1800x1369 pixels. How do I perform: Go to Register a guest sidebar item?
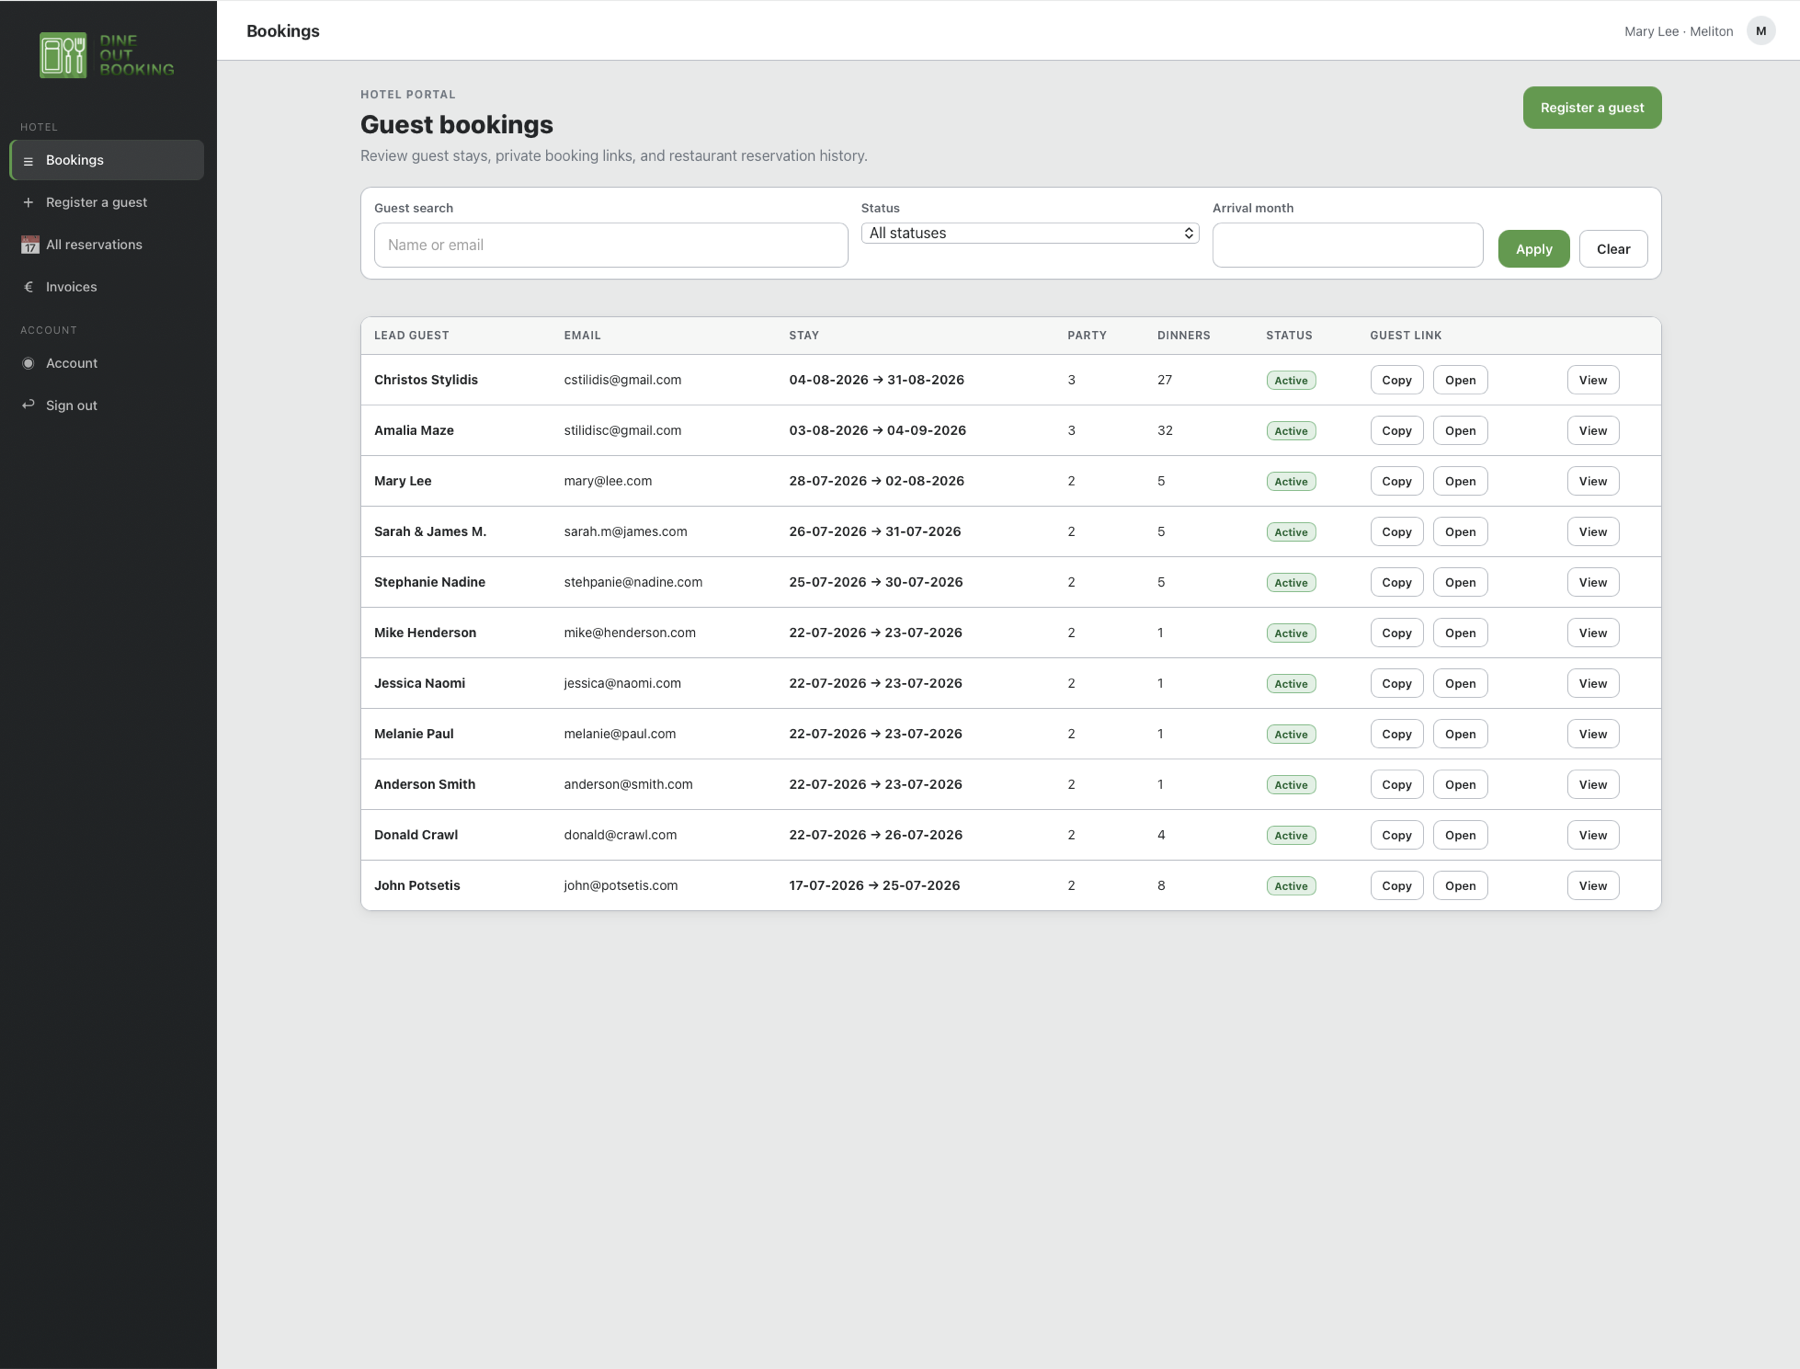pyautogui.click(x=107, y=202)
